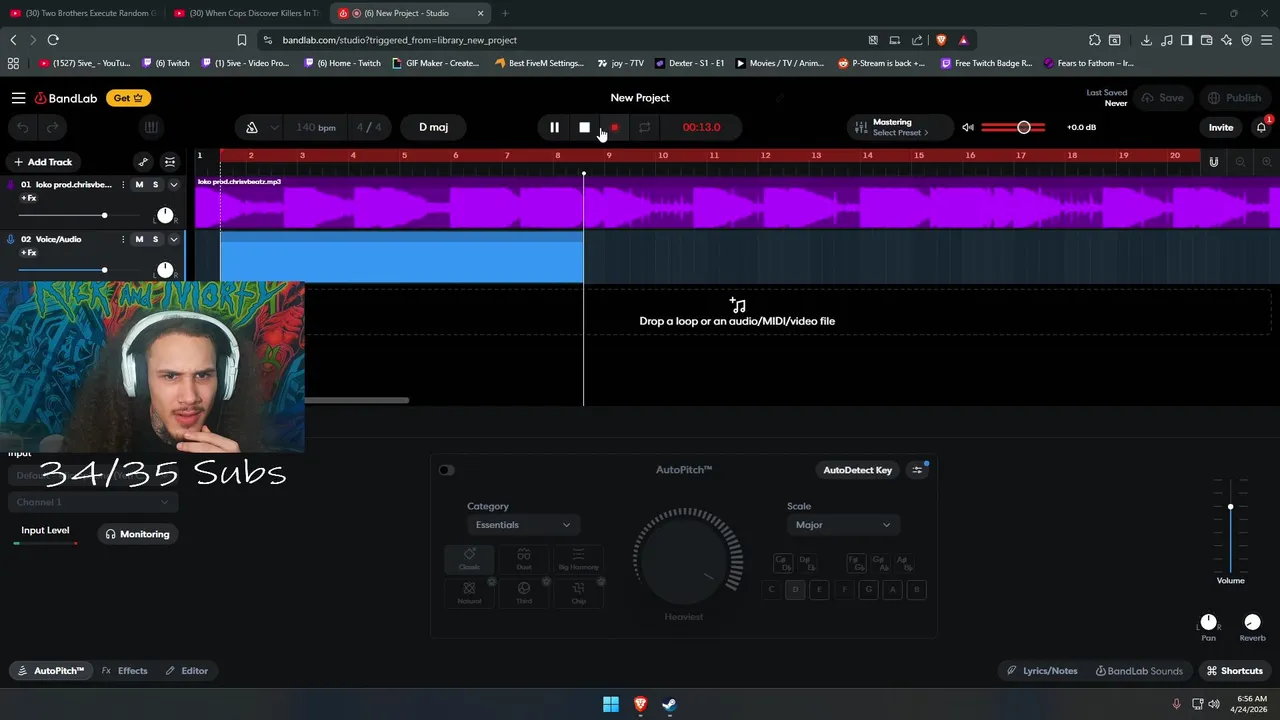Select the Natural AutoPitch preset
Image resolution: width=1280 pixels, height=720 pixels.
tap(469, 593)
